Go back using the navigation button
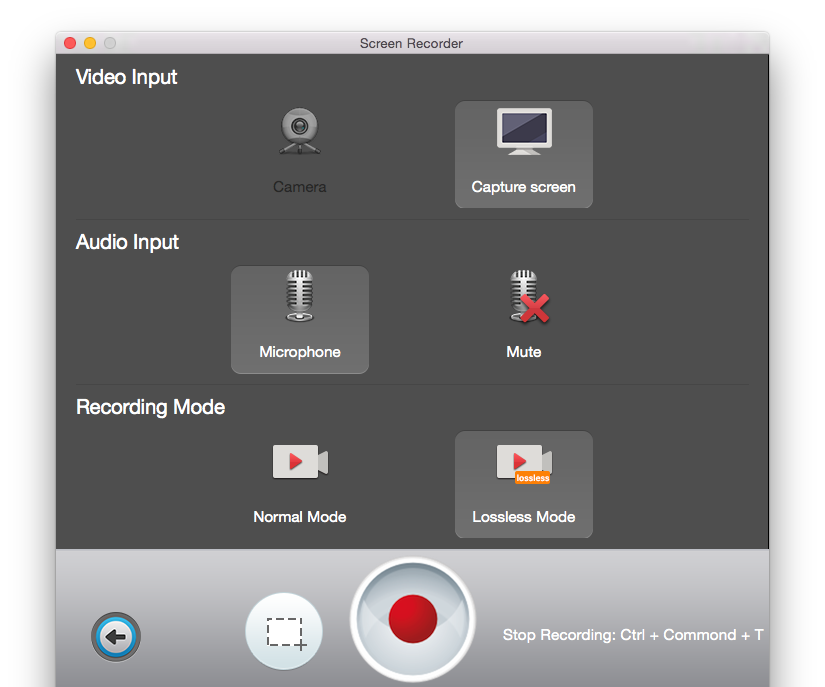 (x=115, y=637)
